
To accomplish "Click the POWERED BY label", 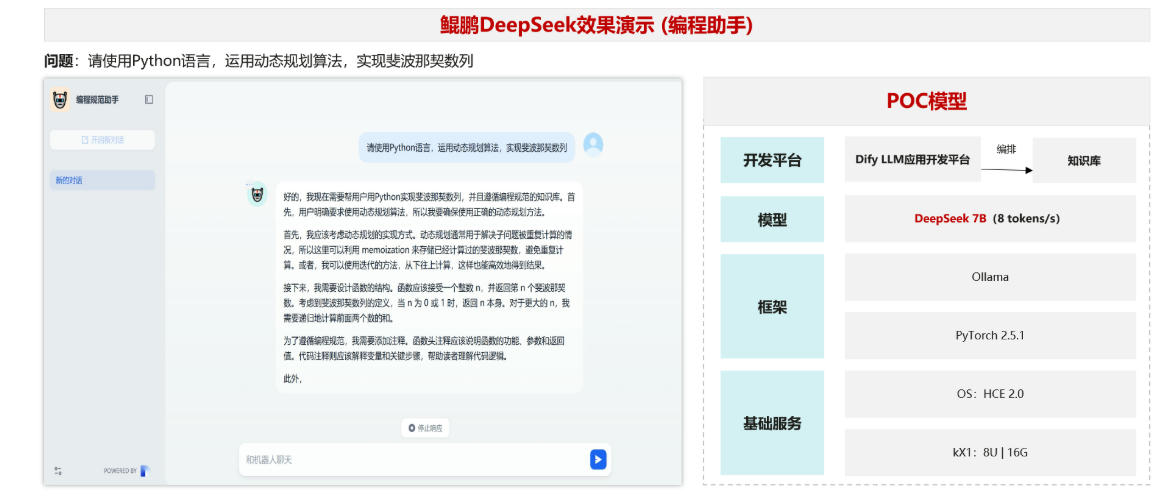I will pyautogui.click(x=120, y=471).
